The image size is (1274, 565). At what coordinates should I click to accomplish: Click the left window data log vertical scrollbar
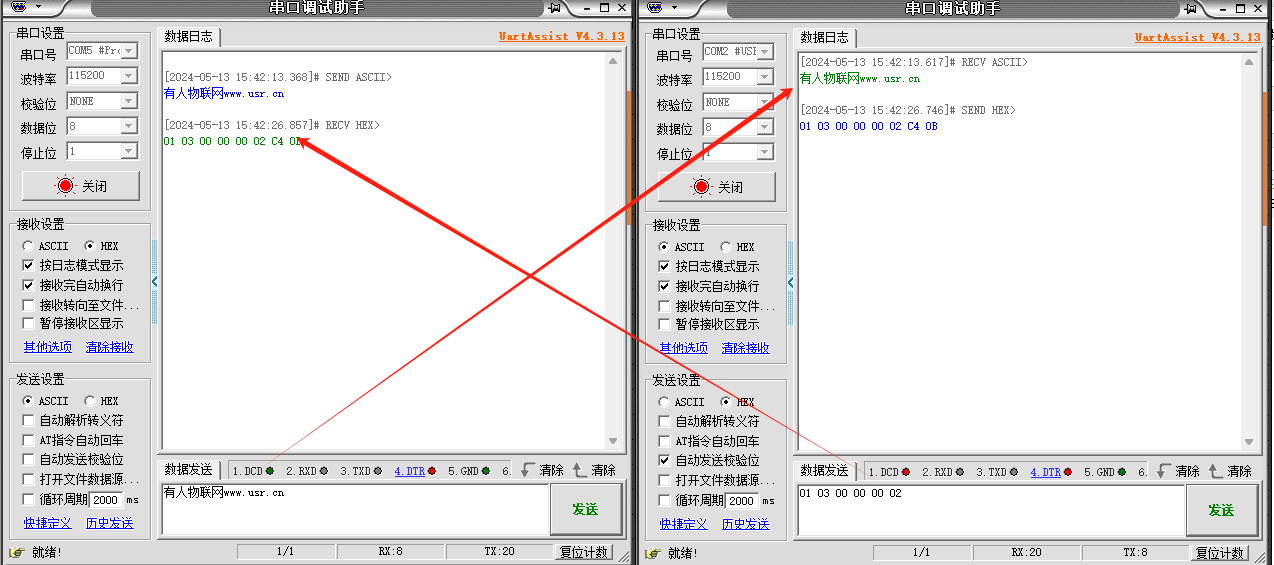click(x=614, y=250)
